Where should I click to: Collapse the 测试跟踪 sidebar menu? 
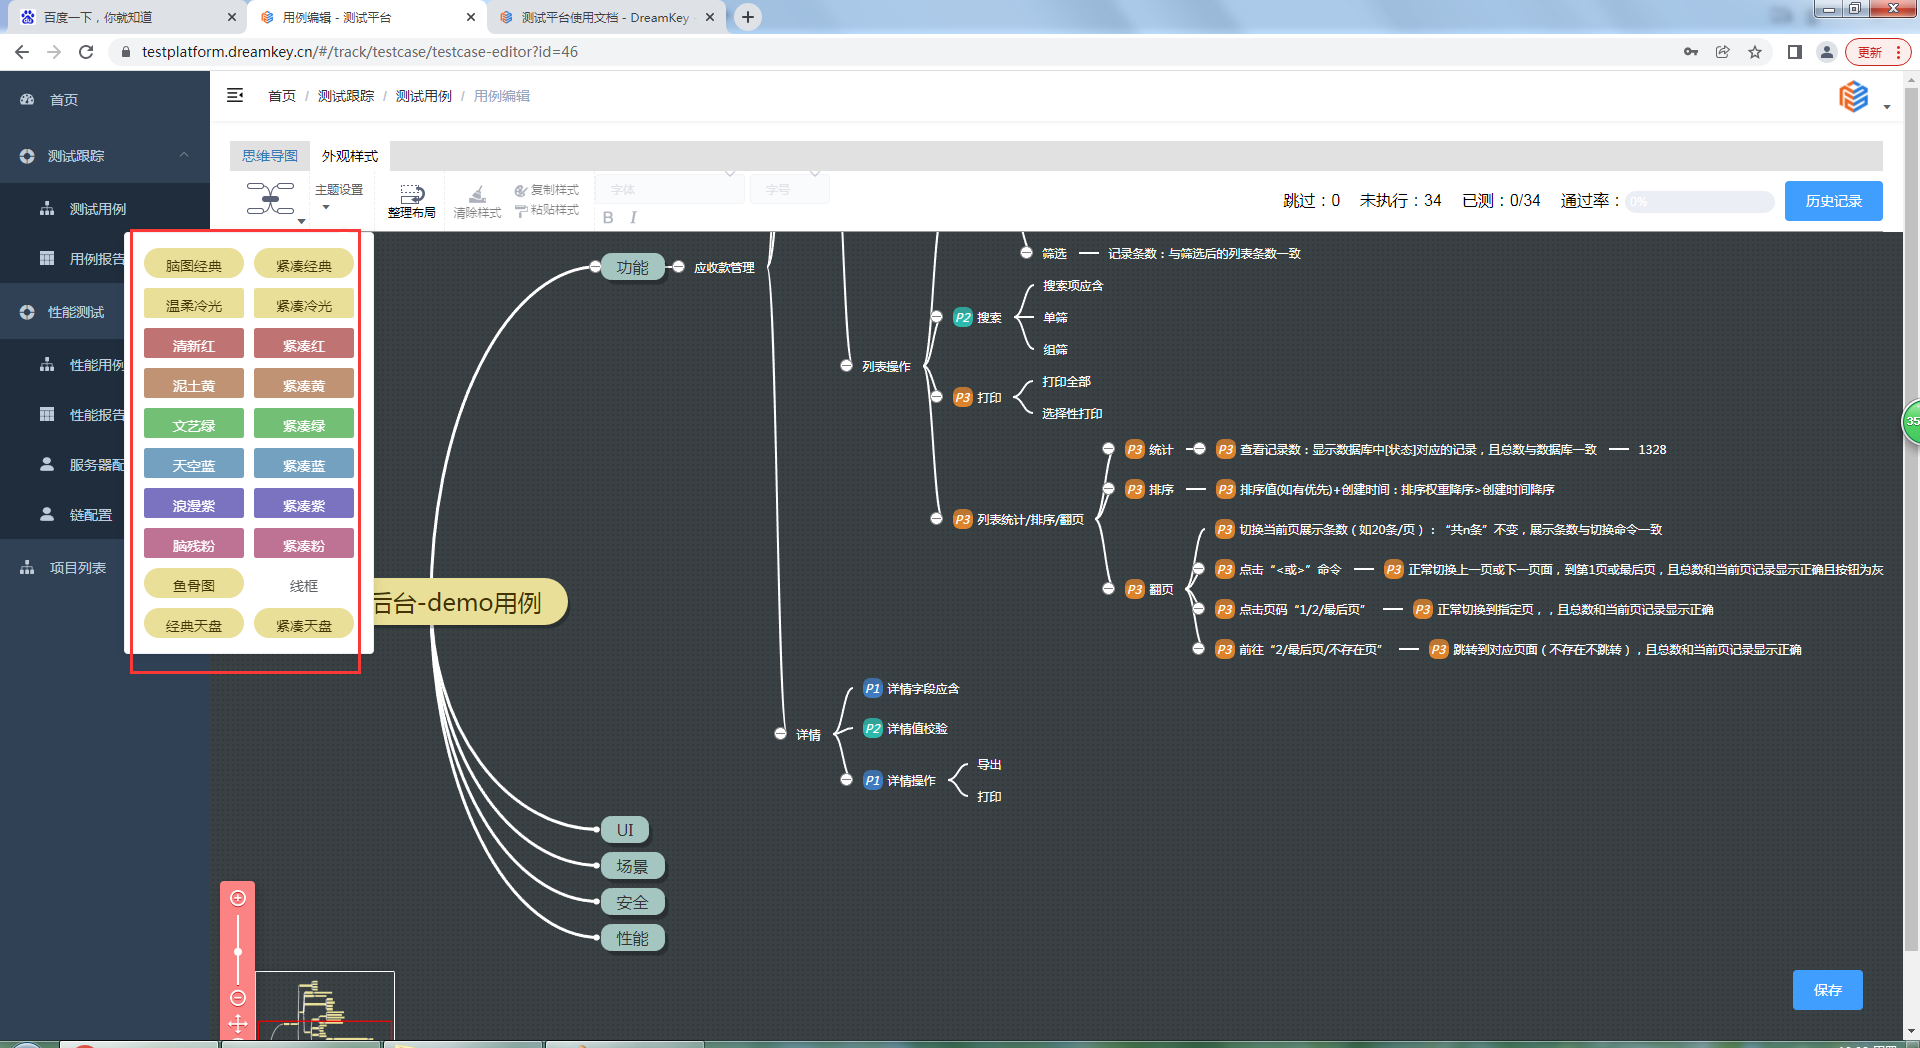click(184, 155)
